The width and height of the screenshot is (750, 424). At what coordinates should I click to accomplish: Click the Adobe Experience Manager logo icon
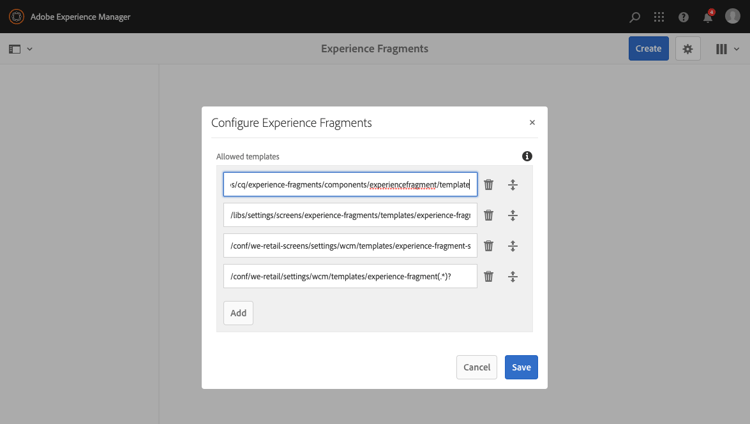click(x=16, y=16)
